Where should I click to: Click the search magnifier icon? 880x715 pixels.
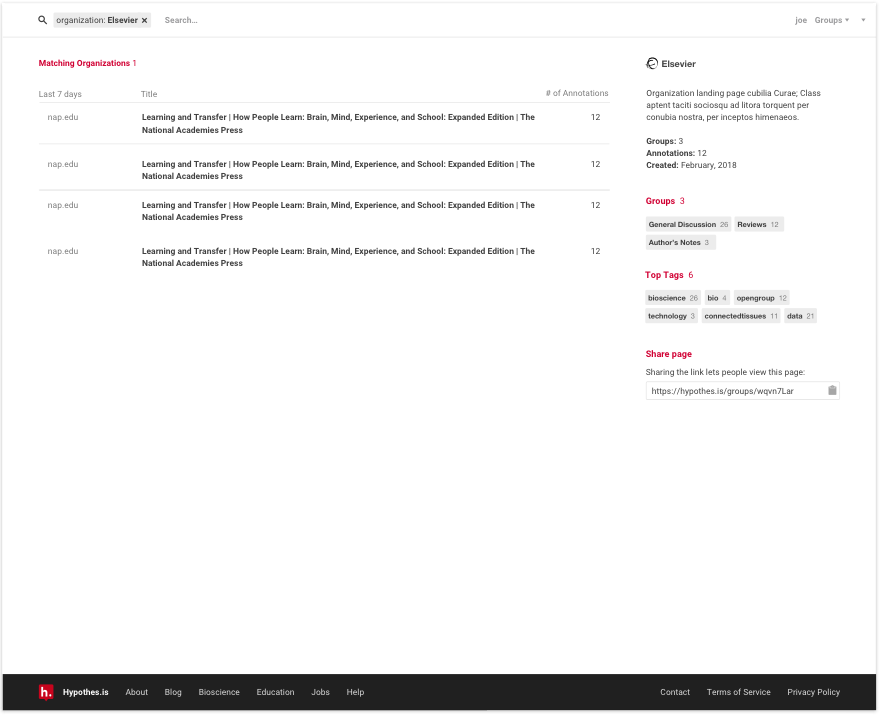[x=43, y=20]
